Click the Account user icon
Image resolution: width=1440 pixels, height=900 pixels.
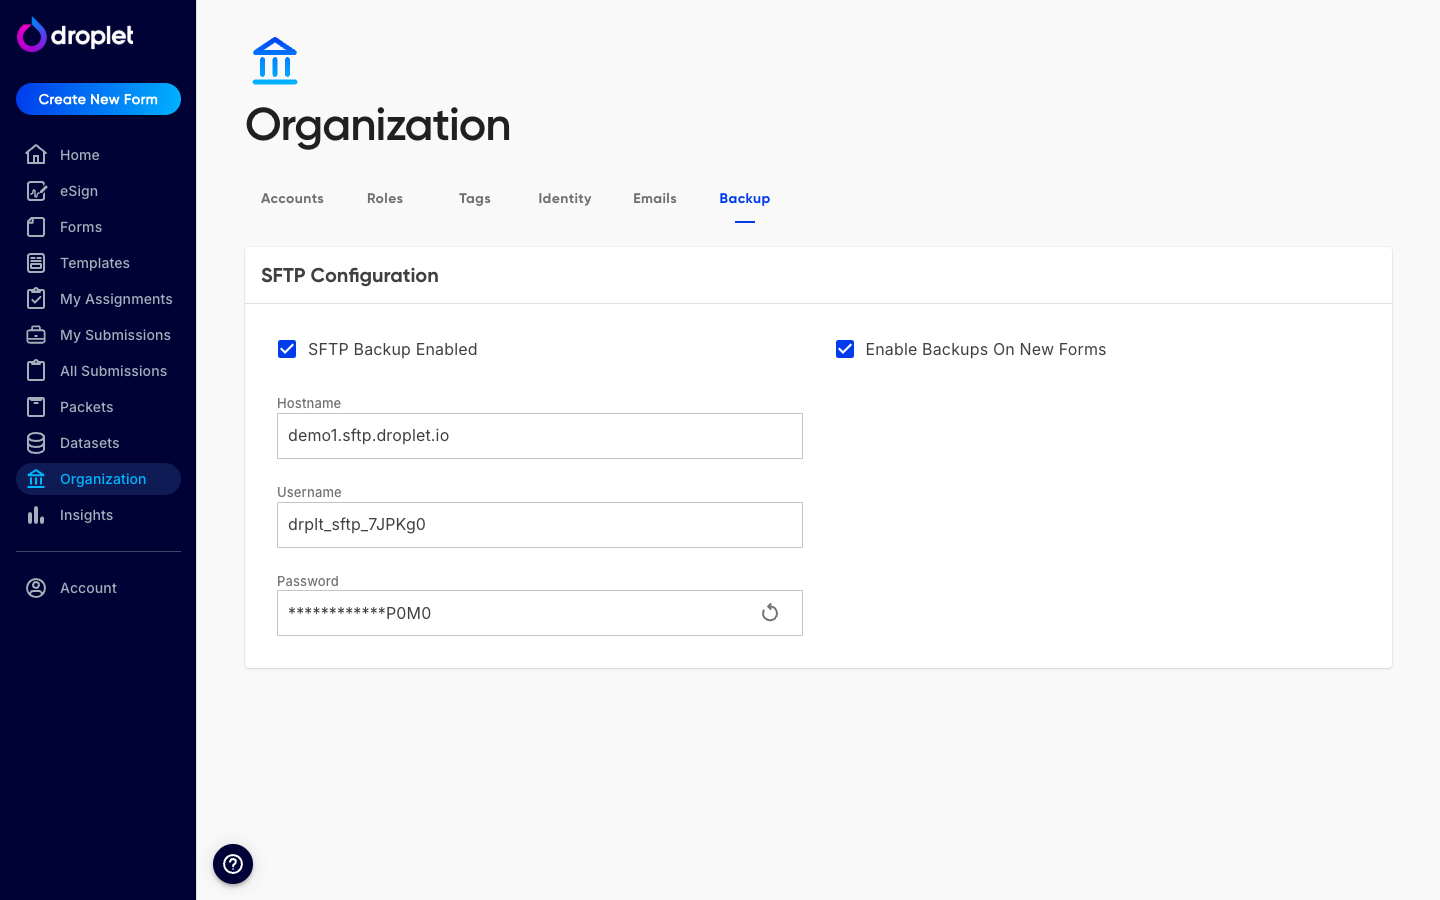pyautogui.click(x=36, y=587)
